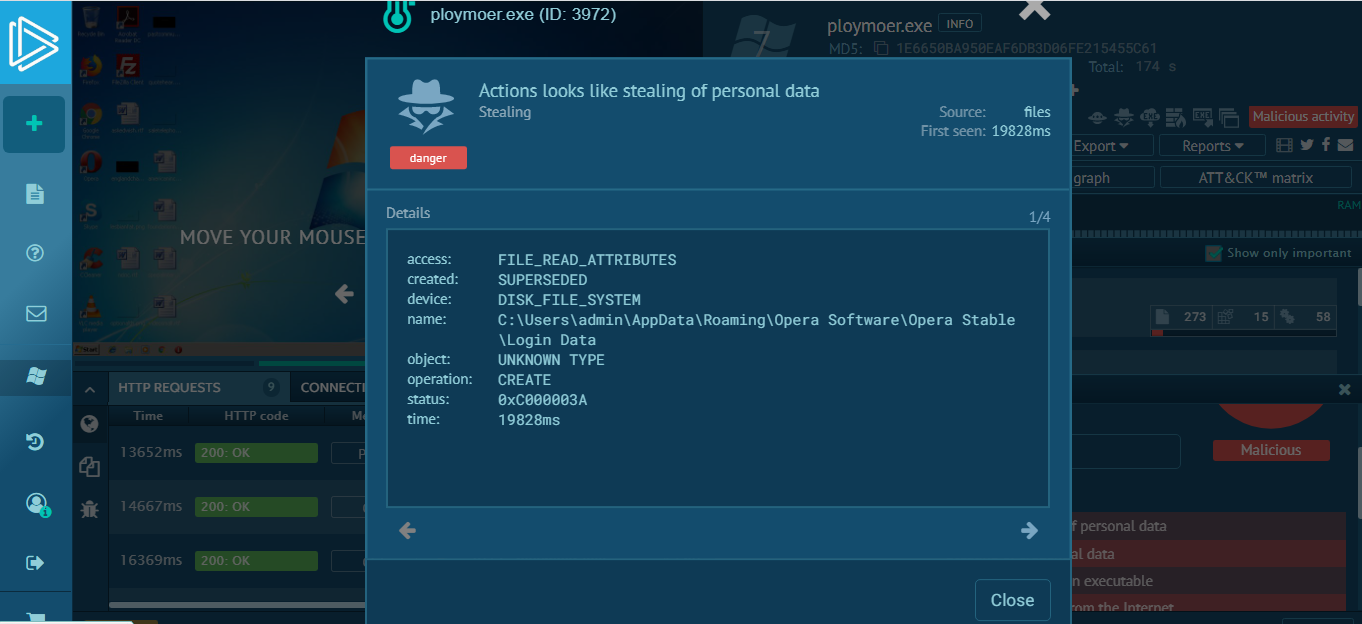Click the sign out icon in sidebar
This screenshot has width=1362, height=624.
coord(35,563)
